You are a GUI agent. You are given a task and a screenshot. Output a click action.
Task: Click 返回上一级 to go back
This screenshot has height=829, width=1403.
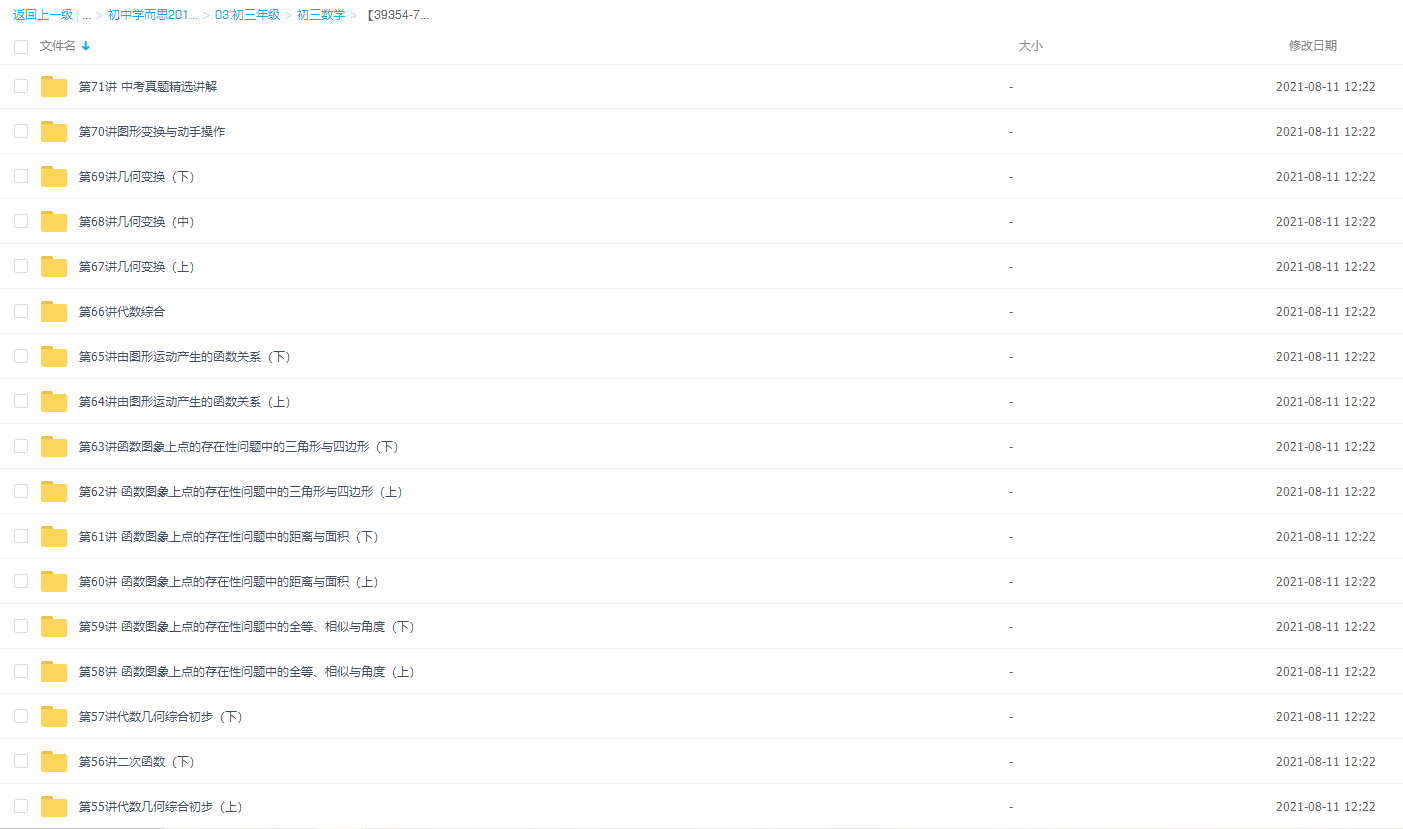(42, 16)
